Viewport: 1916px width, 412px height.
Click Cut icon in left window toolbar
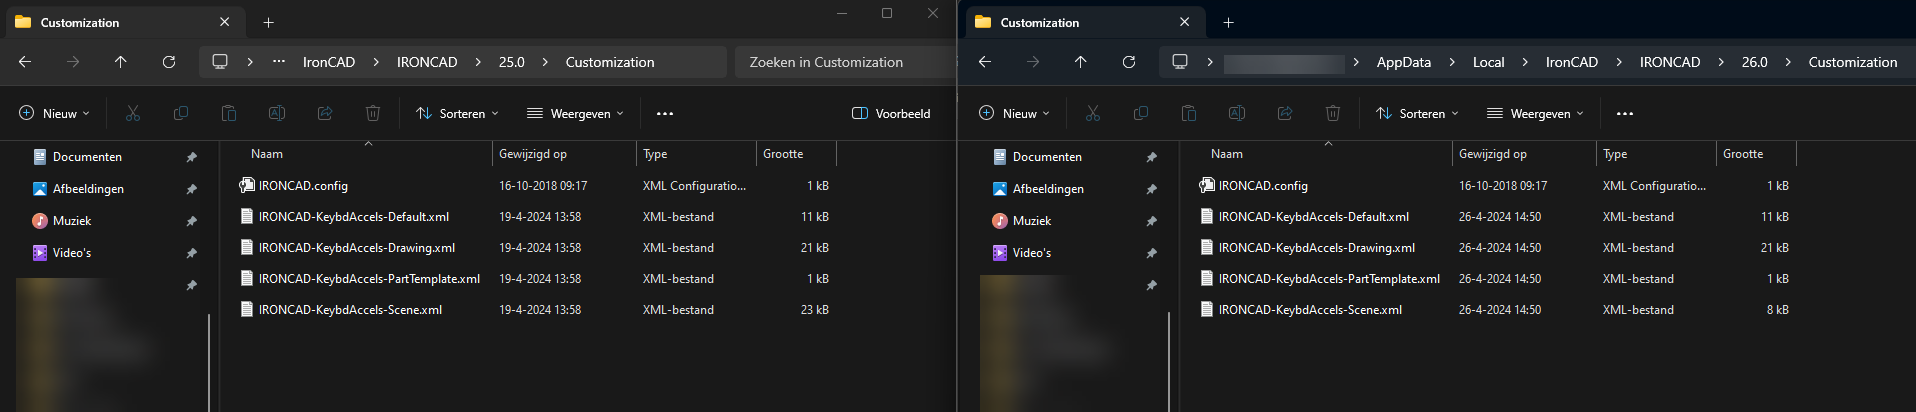(133, 114)
